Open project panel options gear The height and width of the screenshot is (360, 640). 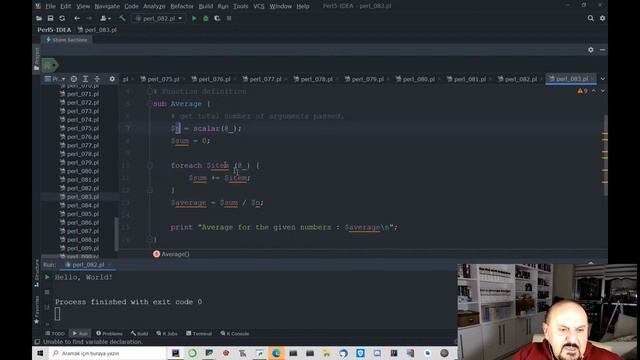click(112, 79)
